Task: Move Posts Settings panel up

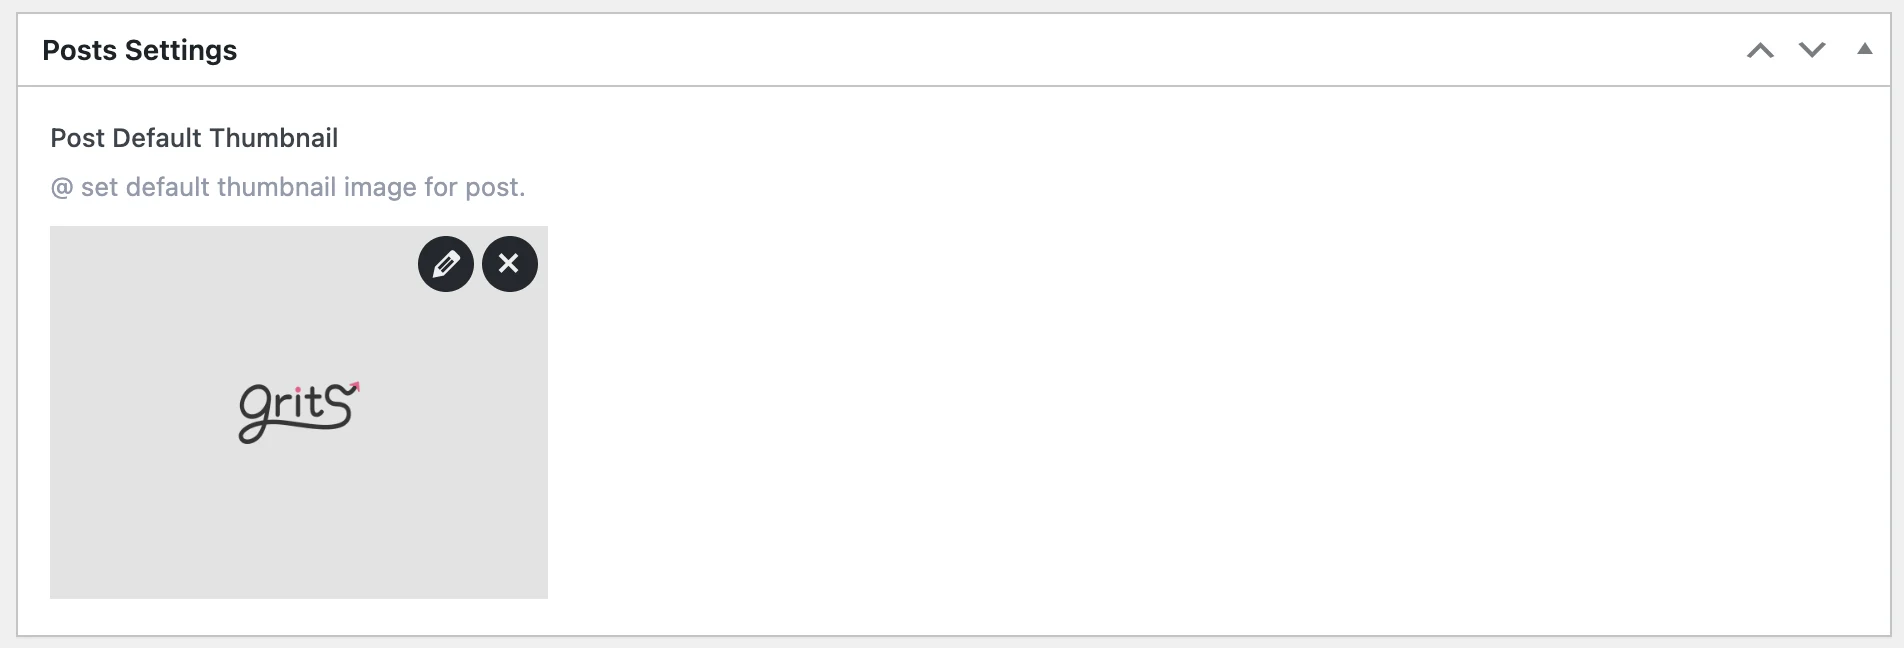Action: 1760,50
